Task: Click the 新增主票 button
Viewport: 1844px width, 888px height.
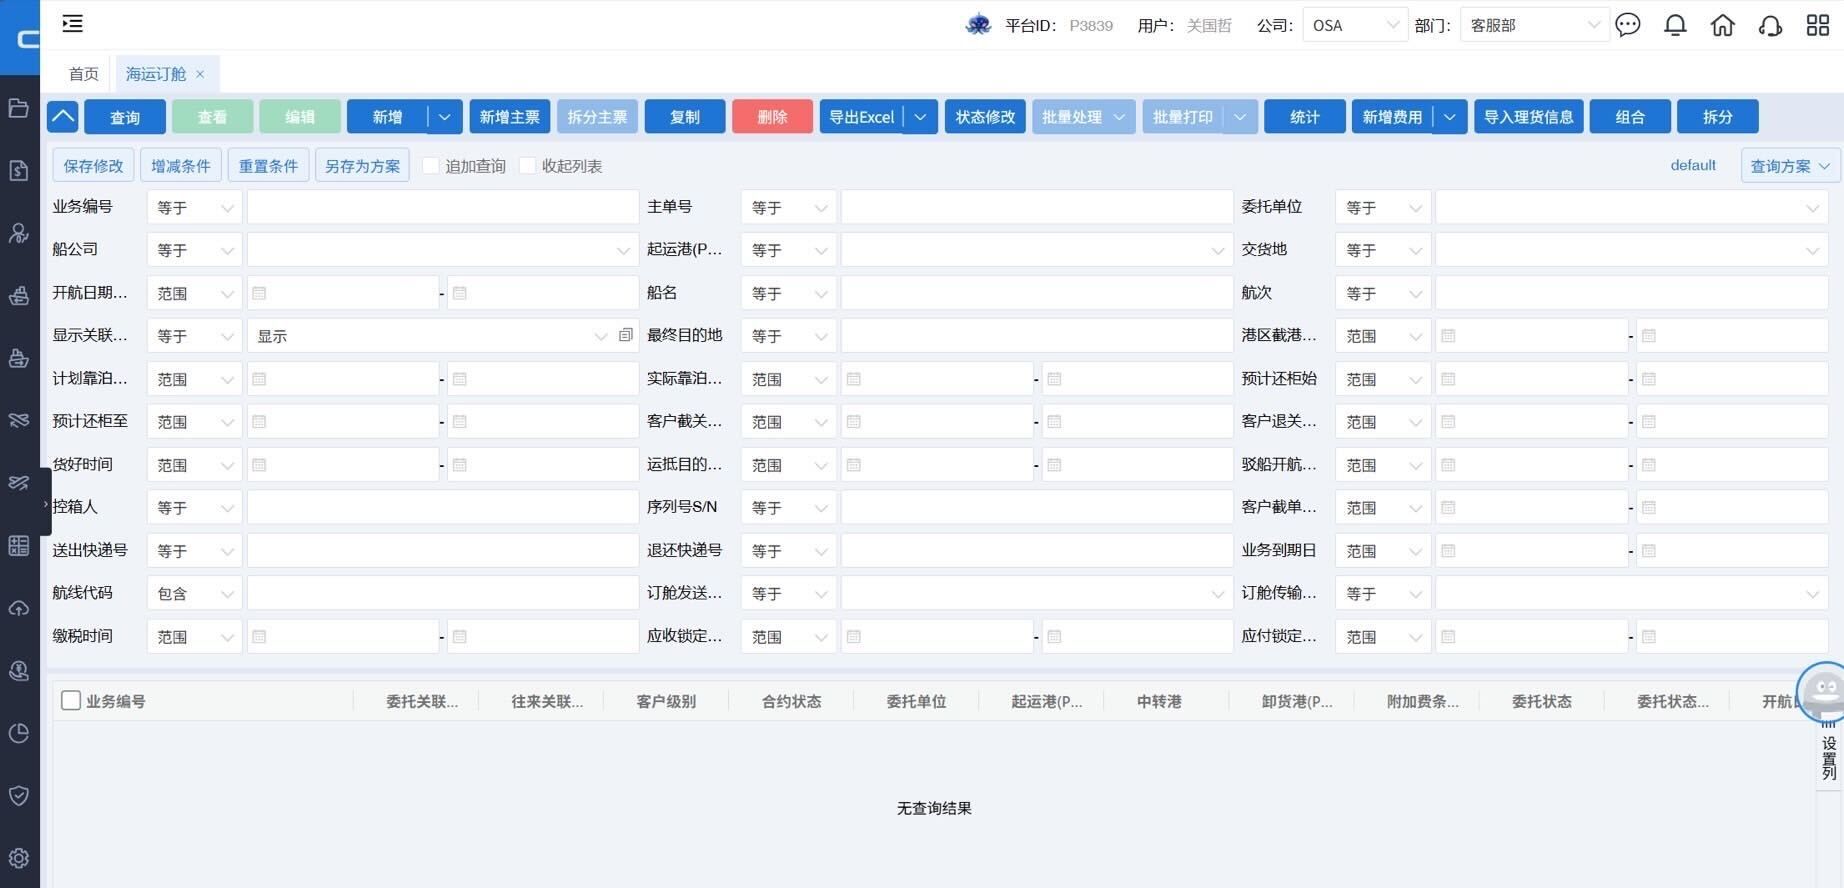Action: [509, 117]
